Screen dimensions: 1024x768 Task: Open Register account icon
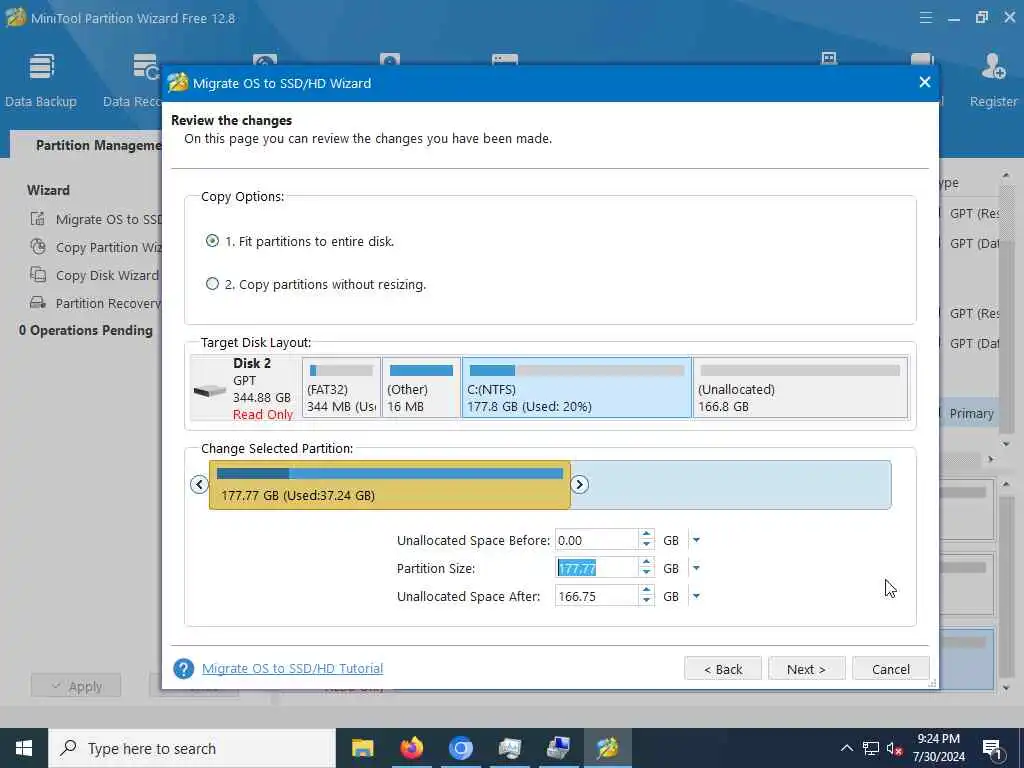coord(993,80)
